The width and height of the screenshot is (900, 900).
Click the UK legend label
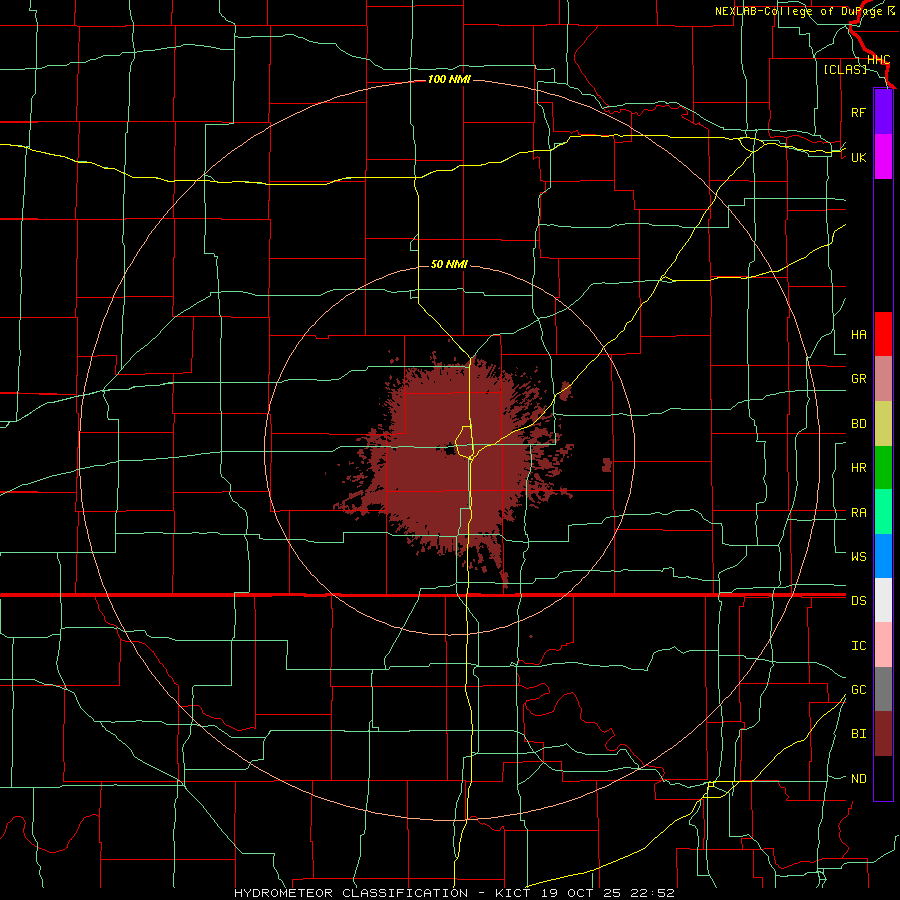coord(858,157)
